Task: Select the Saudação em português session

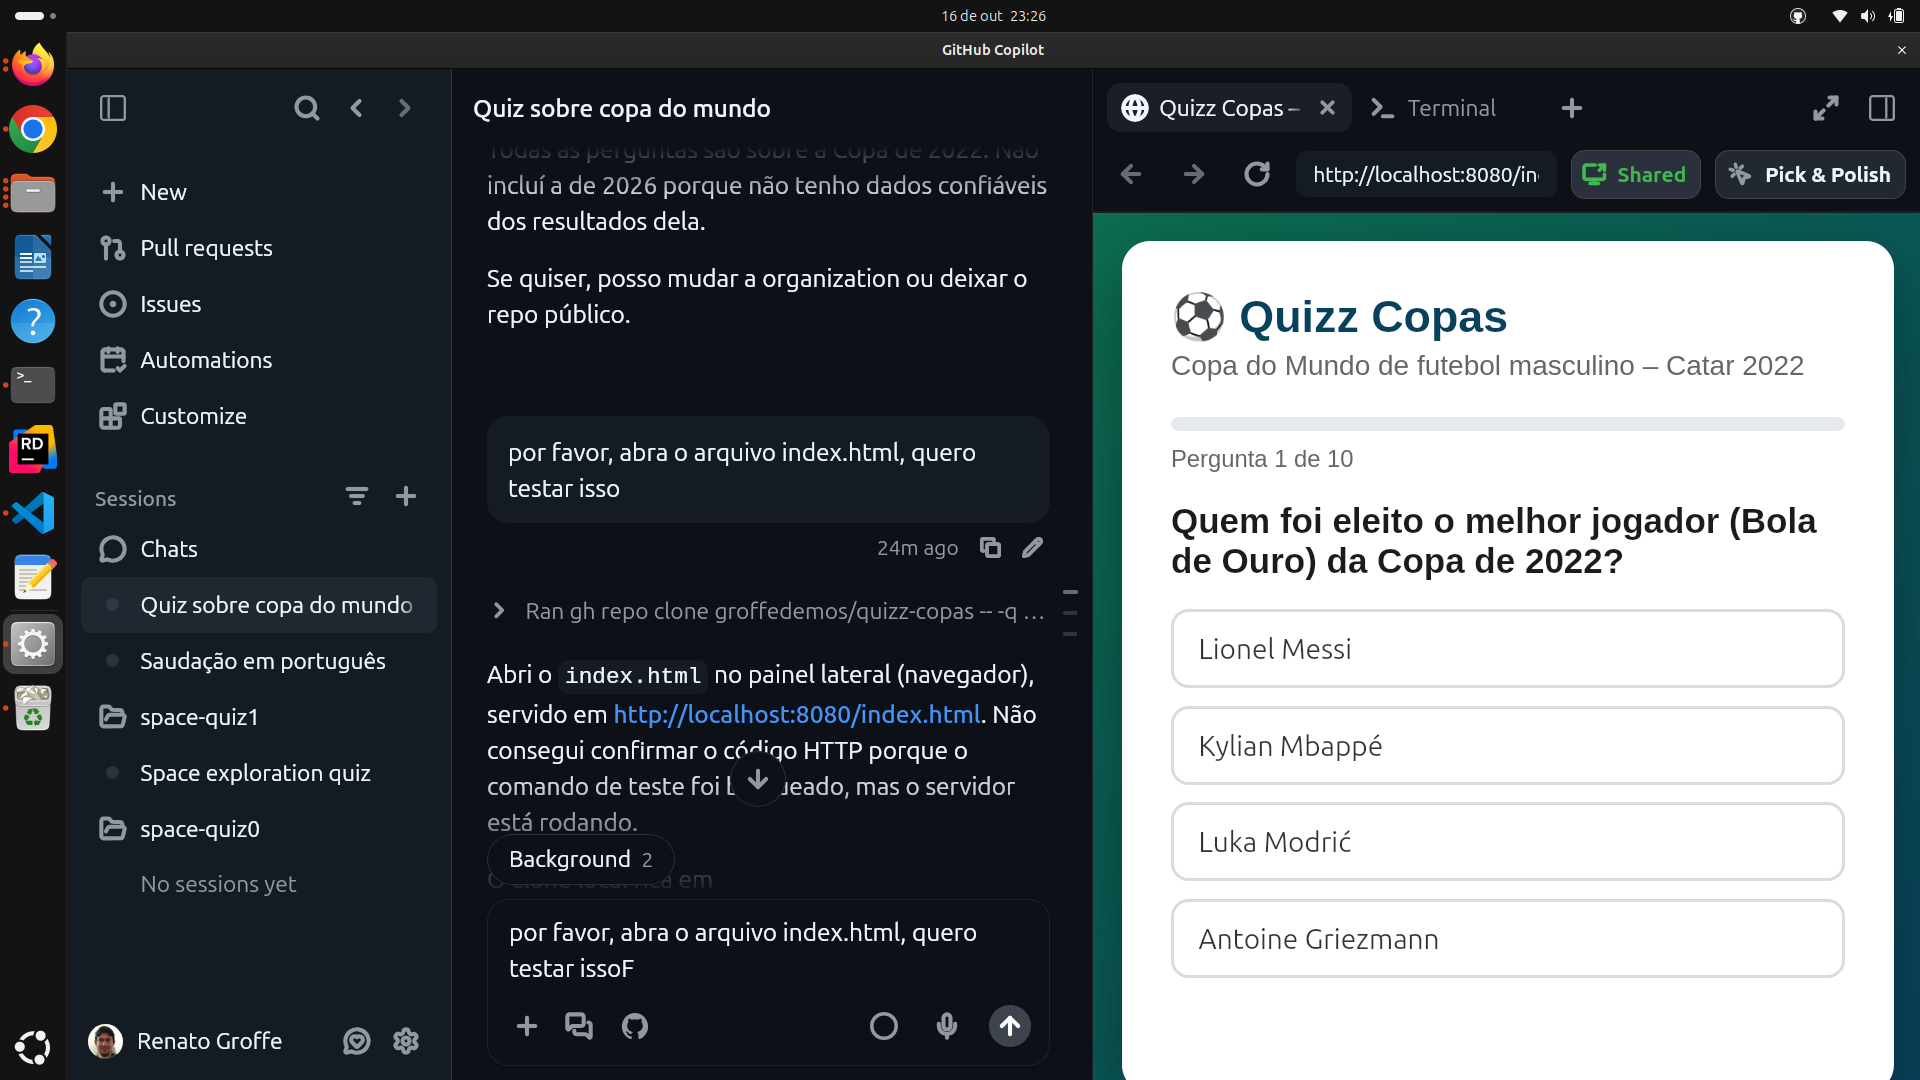Action: (x=259, y=661)
